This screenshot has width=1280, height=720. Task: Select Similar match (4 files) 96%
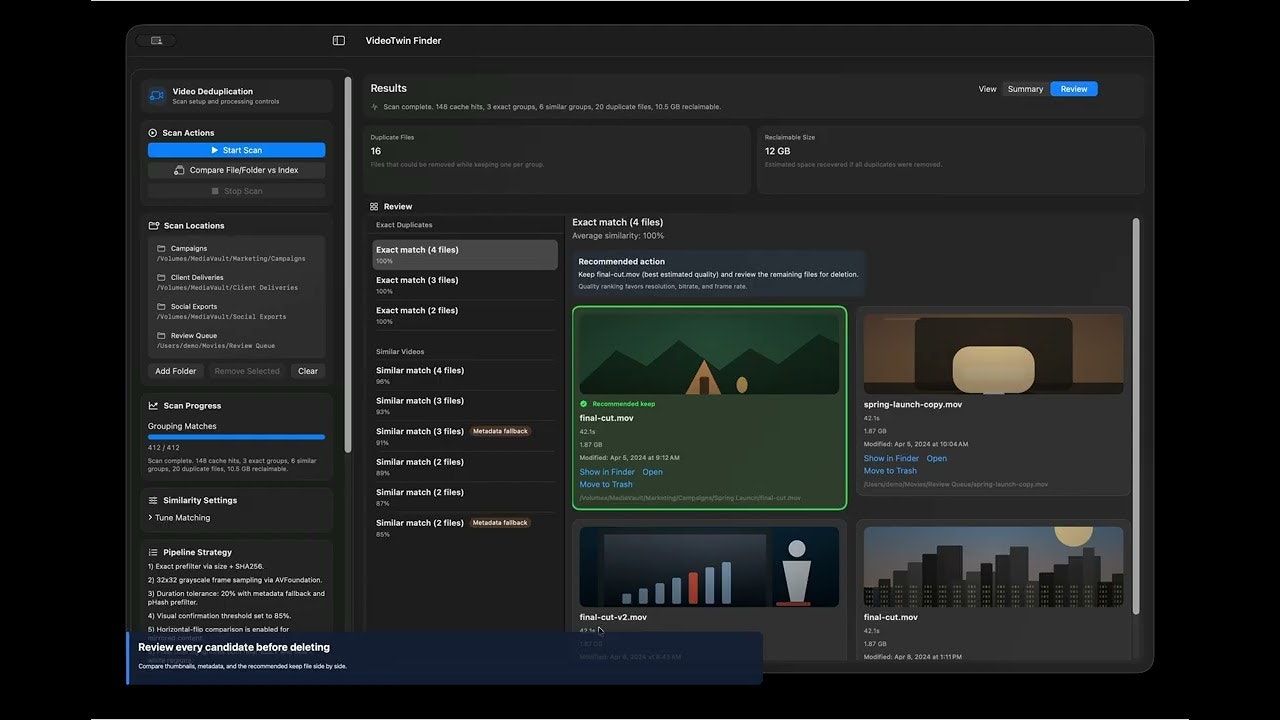point(465,375)
